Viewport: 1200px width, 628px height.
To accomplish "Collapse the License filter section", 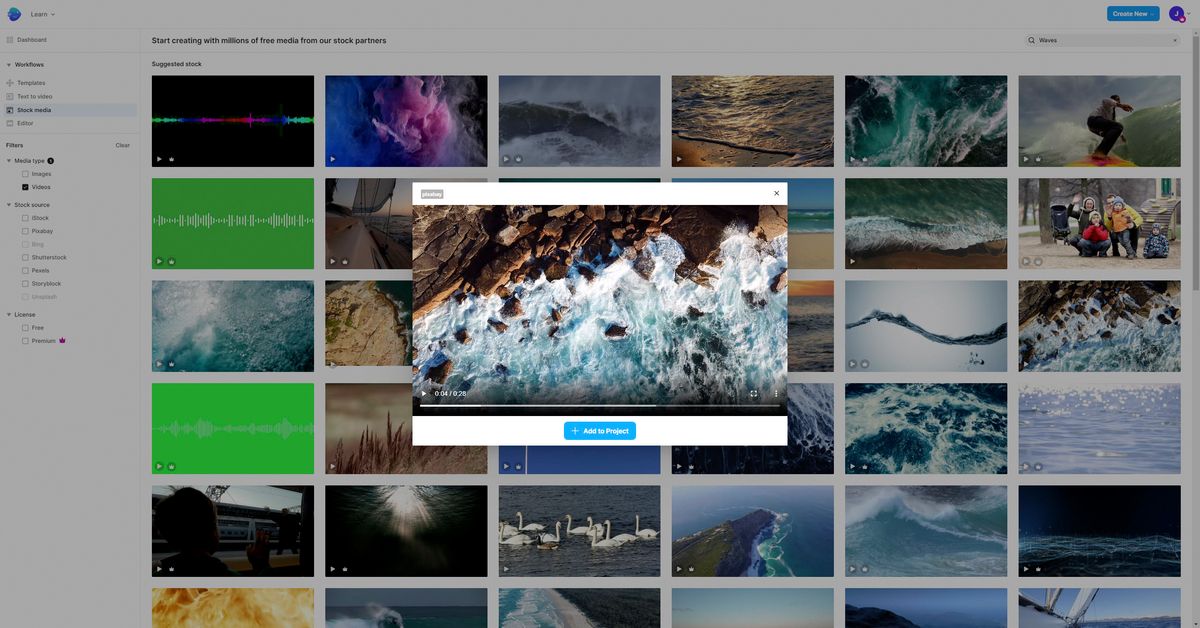I will (8, 313).
